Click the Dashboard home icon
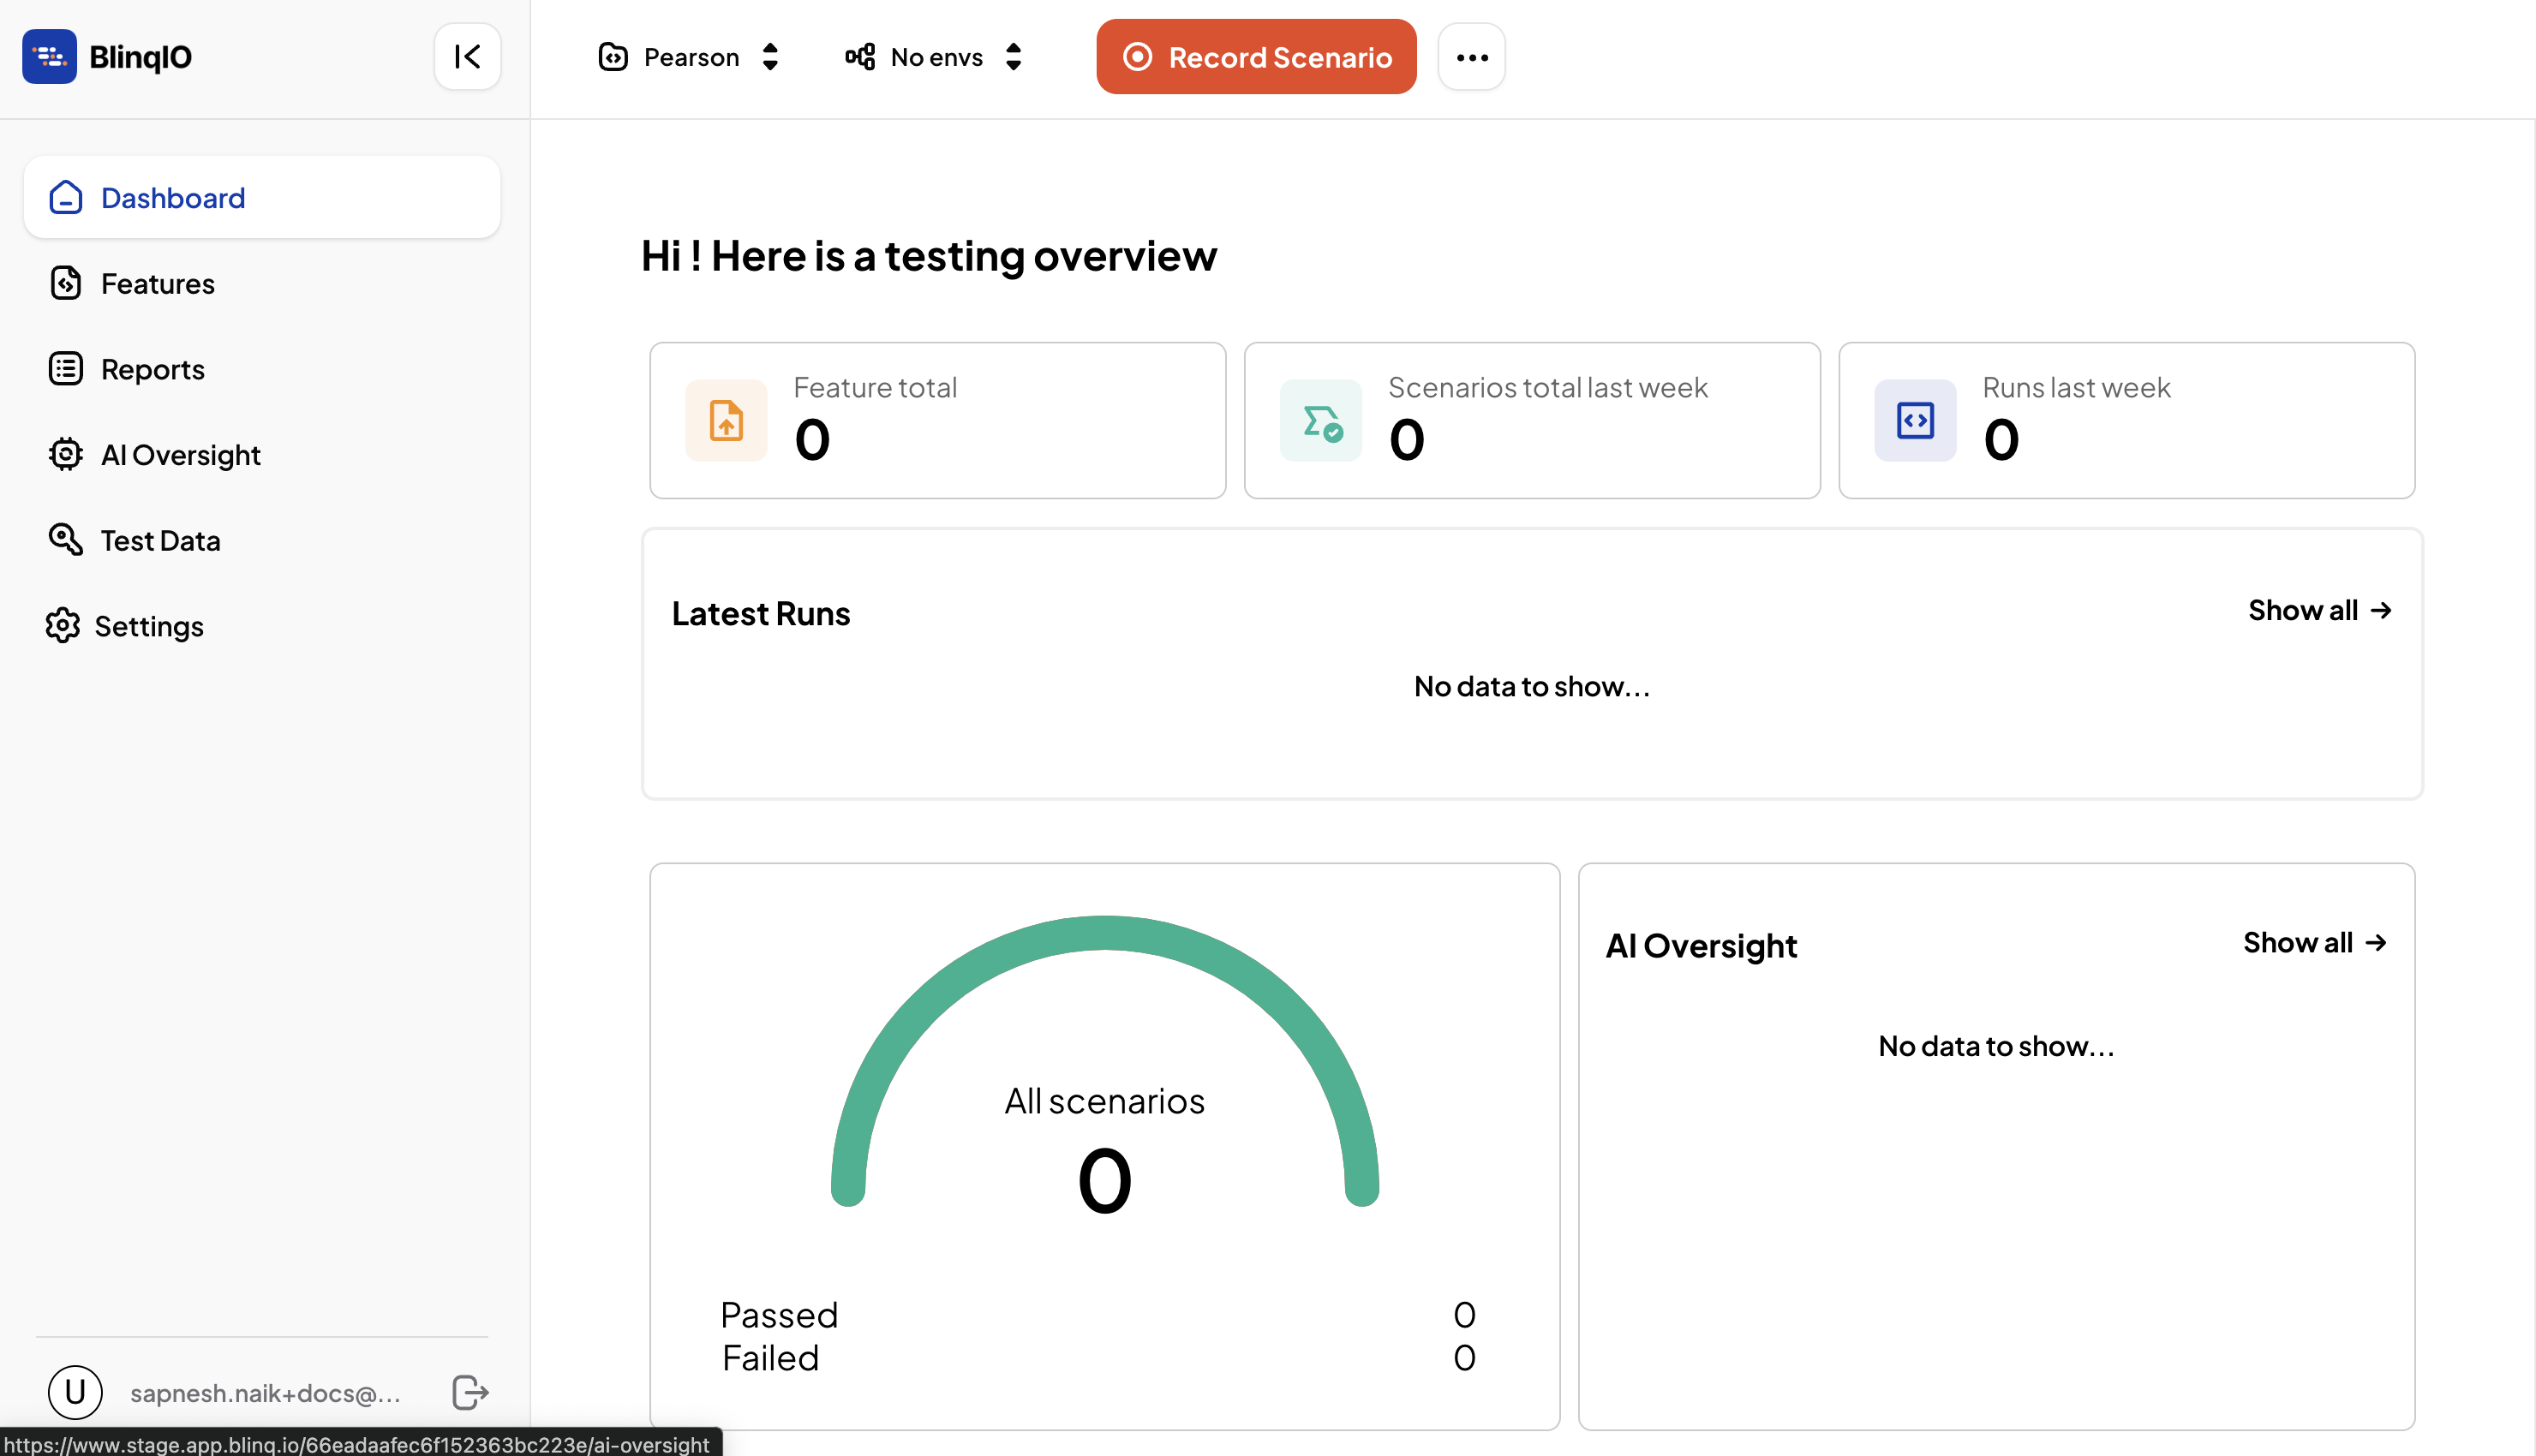The image size is (2536, 1456). 66,197
